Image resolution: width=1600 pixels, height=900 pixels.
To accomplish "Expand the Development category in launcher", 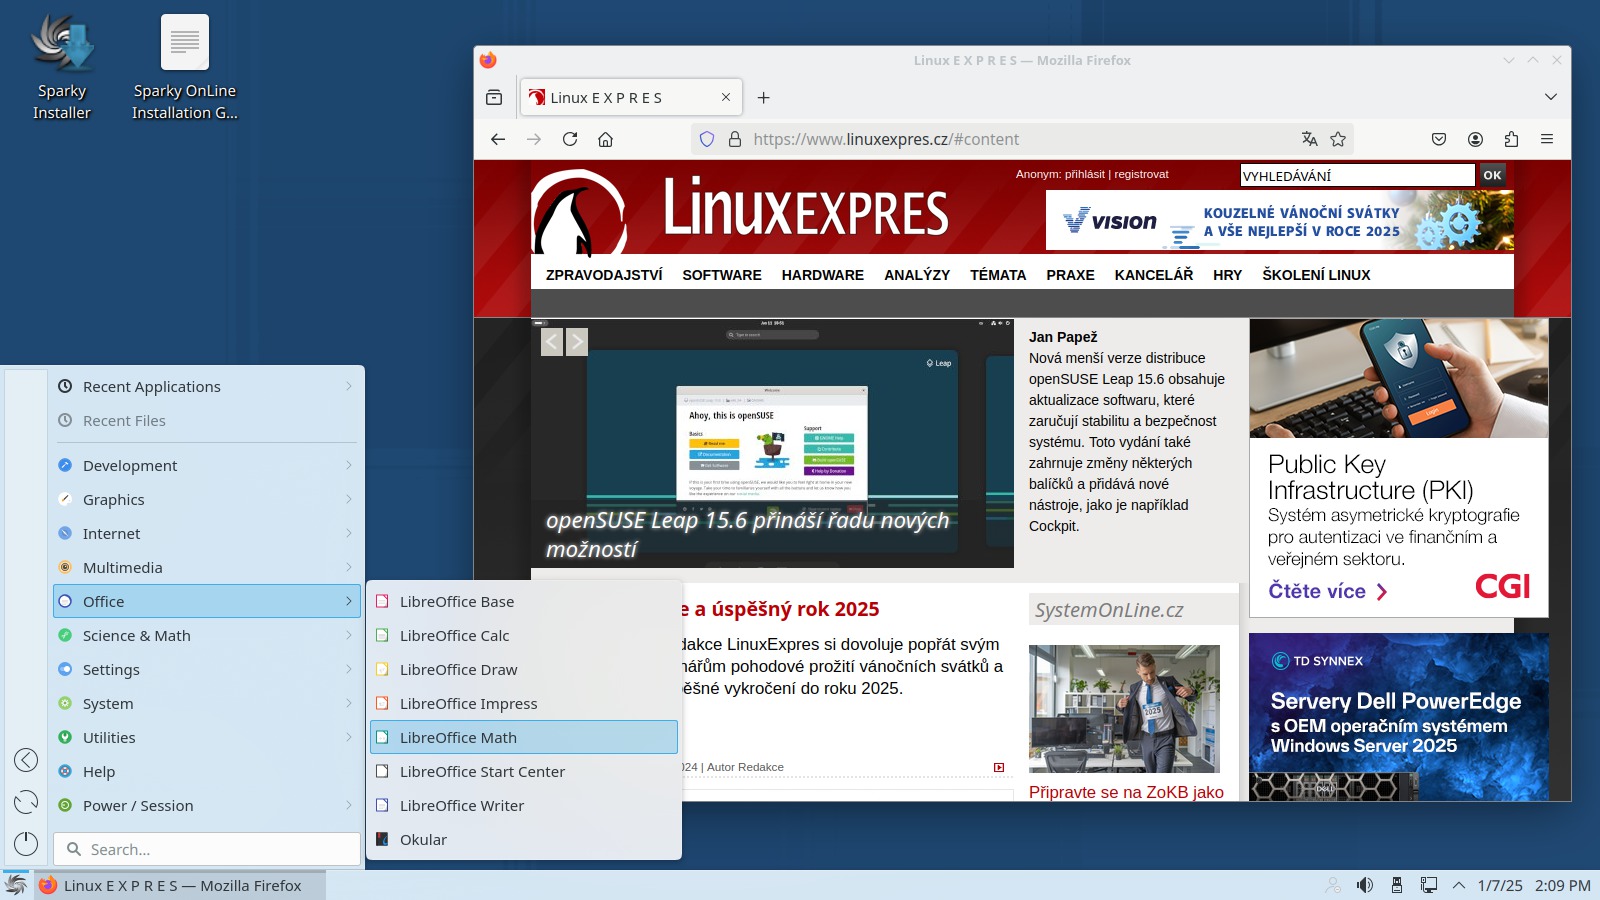I will (x=205, y=466).
